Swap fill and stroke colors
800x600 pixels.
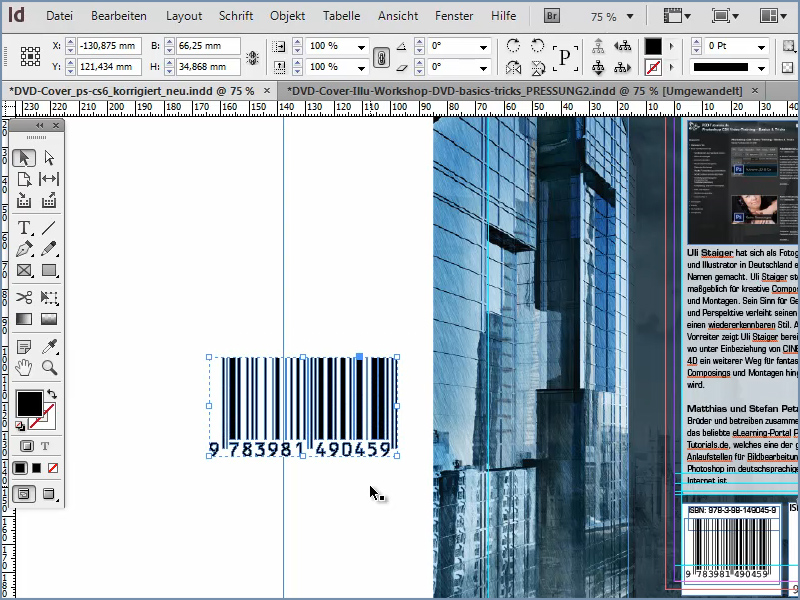coord(52,392)
